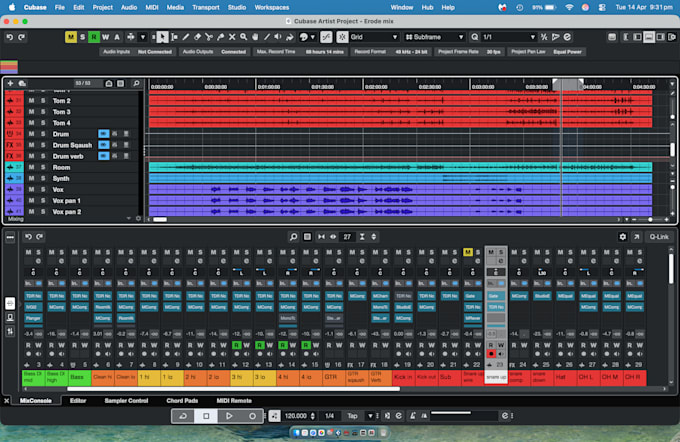Screen dimensions: 680x442
Task: Unmute the Snare up wire channel
Action: point(468,252)
